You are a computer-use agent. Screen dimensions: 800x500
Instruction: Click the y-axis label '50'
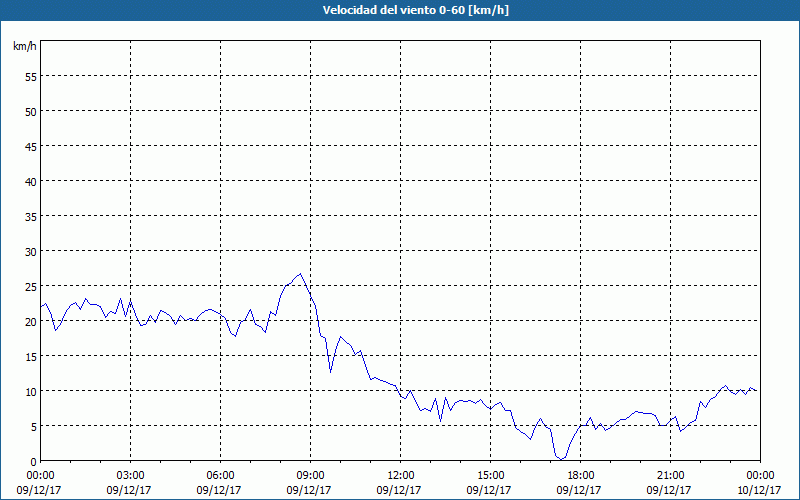pyautogui.click(x=31, y=112)
